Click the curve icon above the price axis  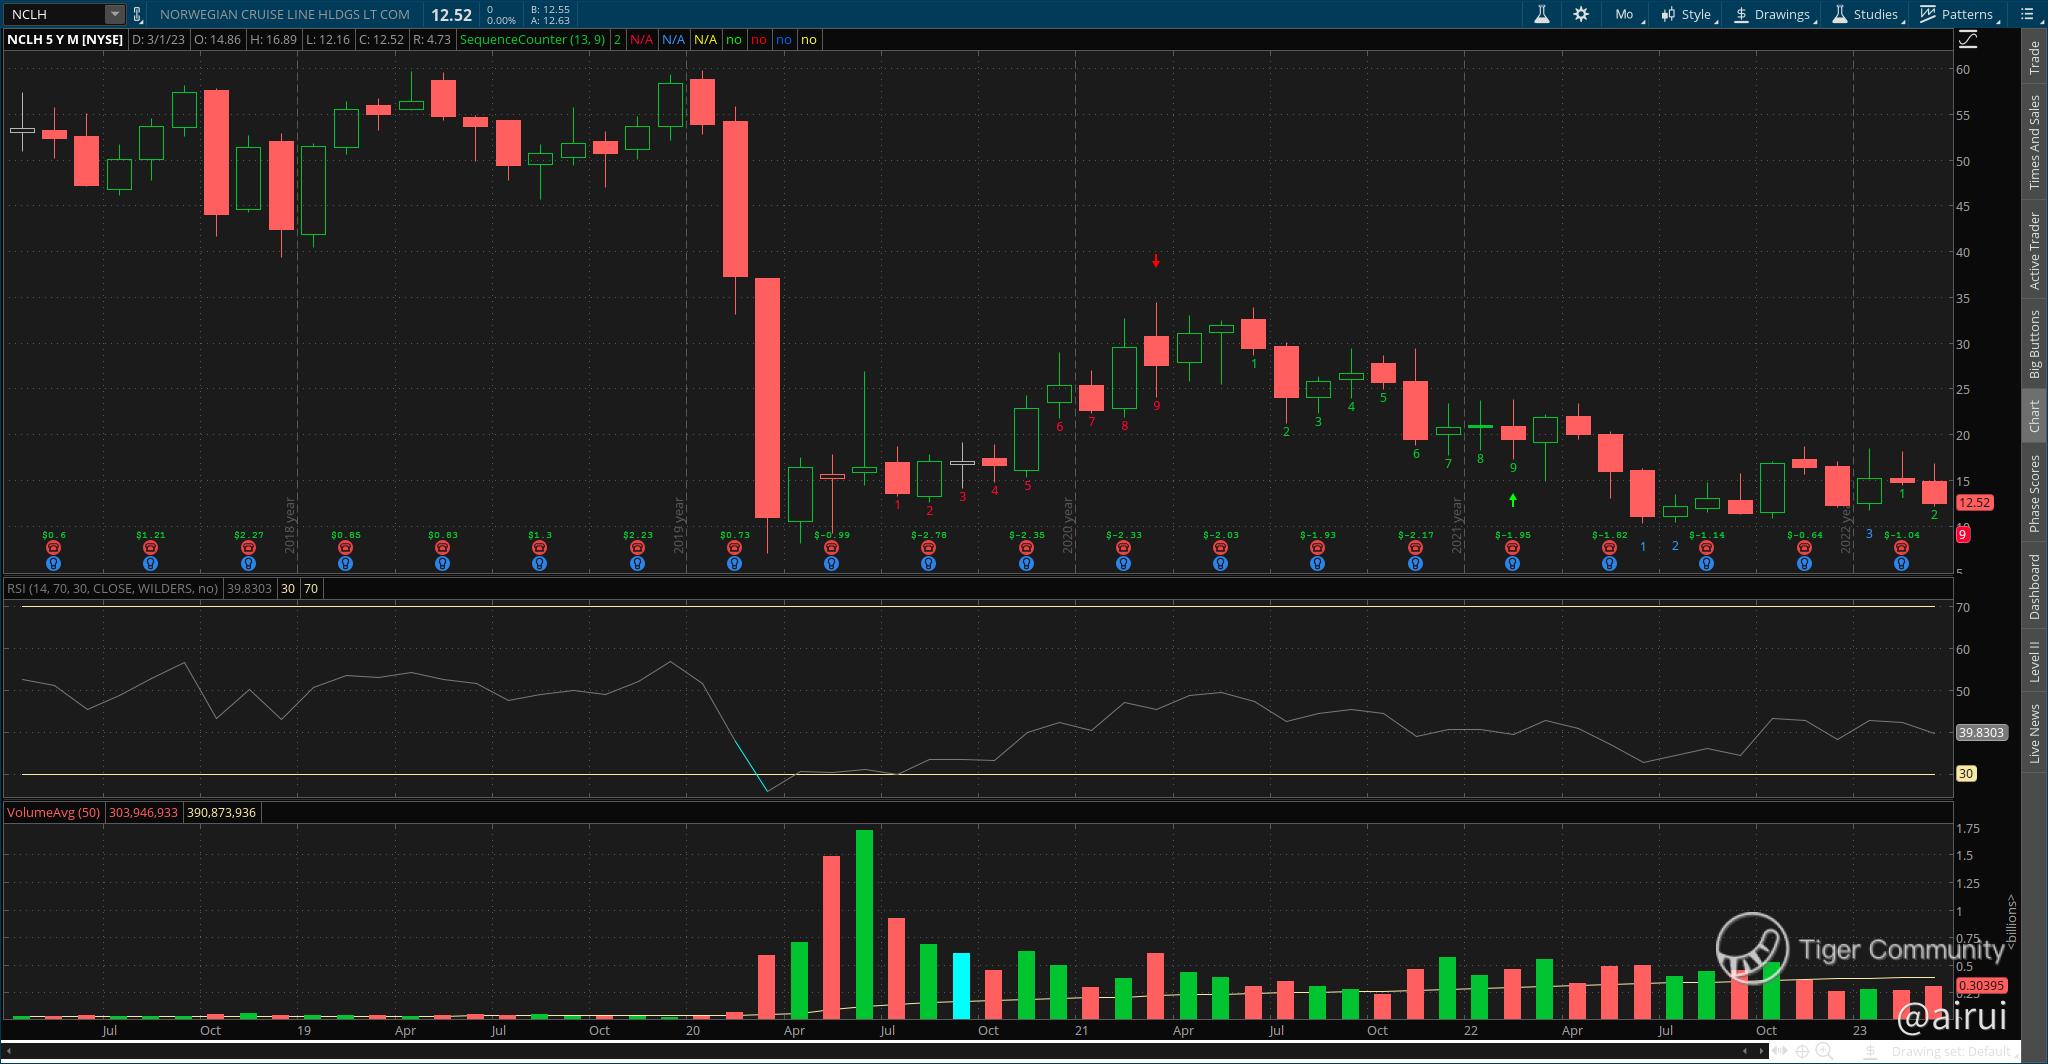point(1968,39)
